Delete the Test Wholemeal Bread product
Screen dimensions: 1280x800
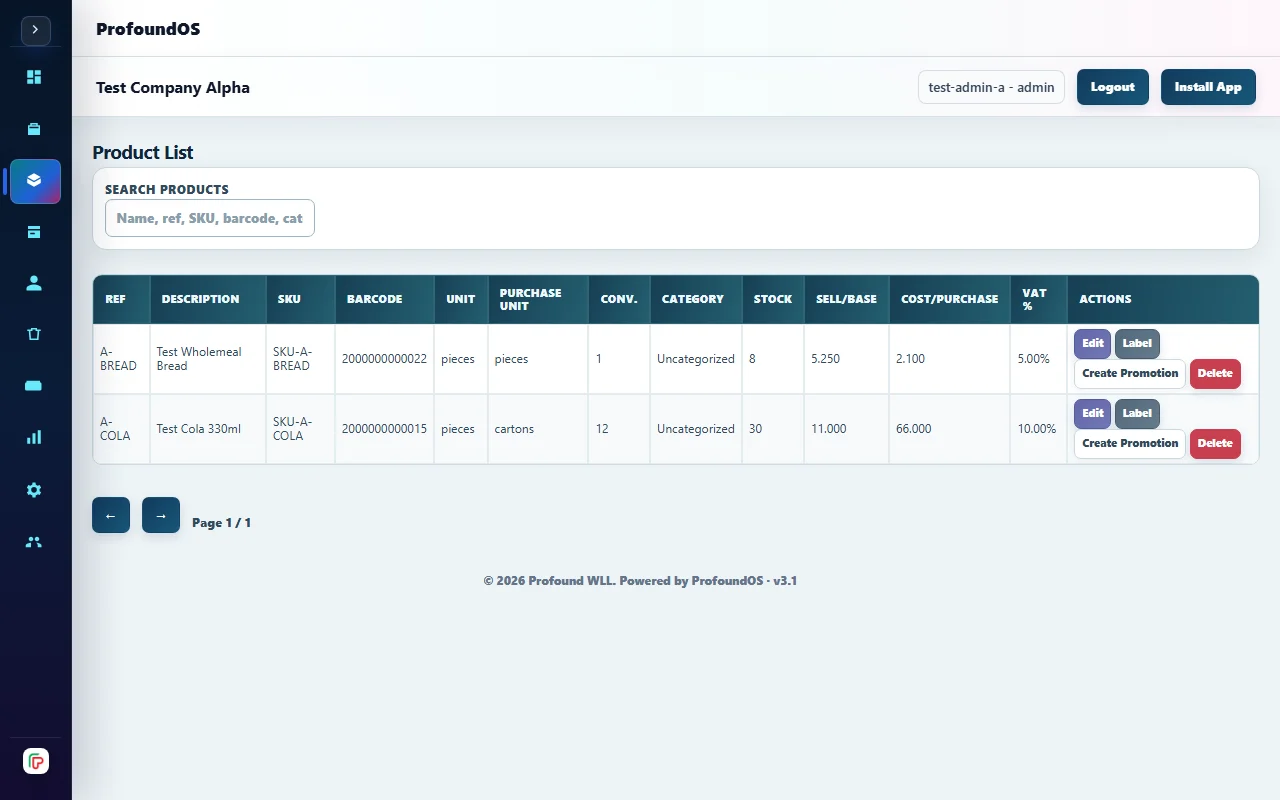pyautogui.click(x=1215, y=374)
